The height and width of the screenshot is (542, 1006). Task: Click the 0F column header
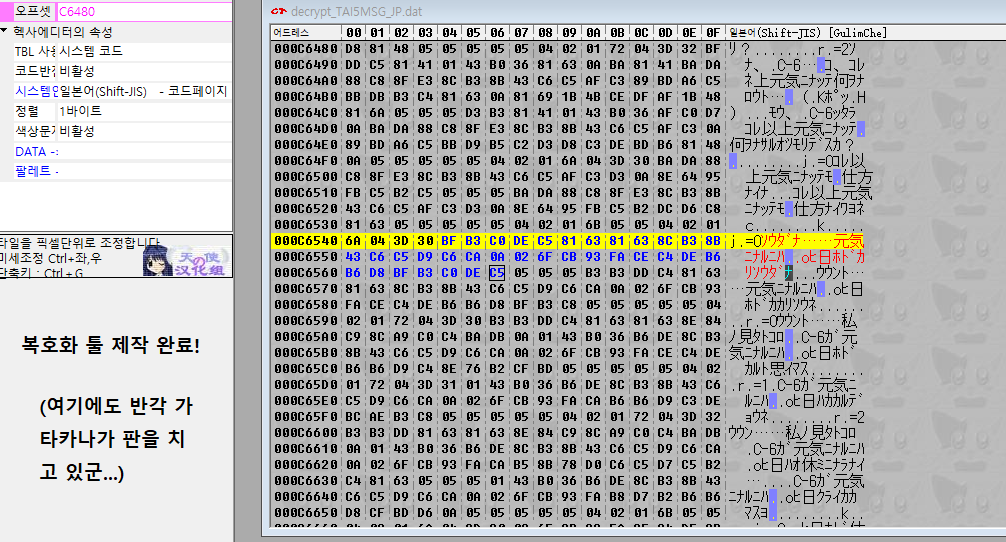coord(713,32)
